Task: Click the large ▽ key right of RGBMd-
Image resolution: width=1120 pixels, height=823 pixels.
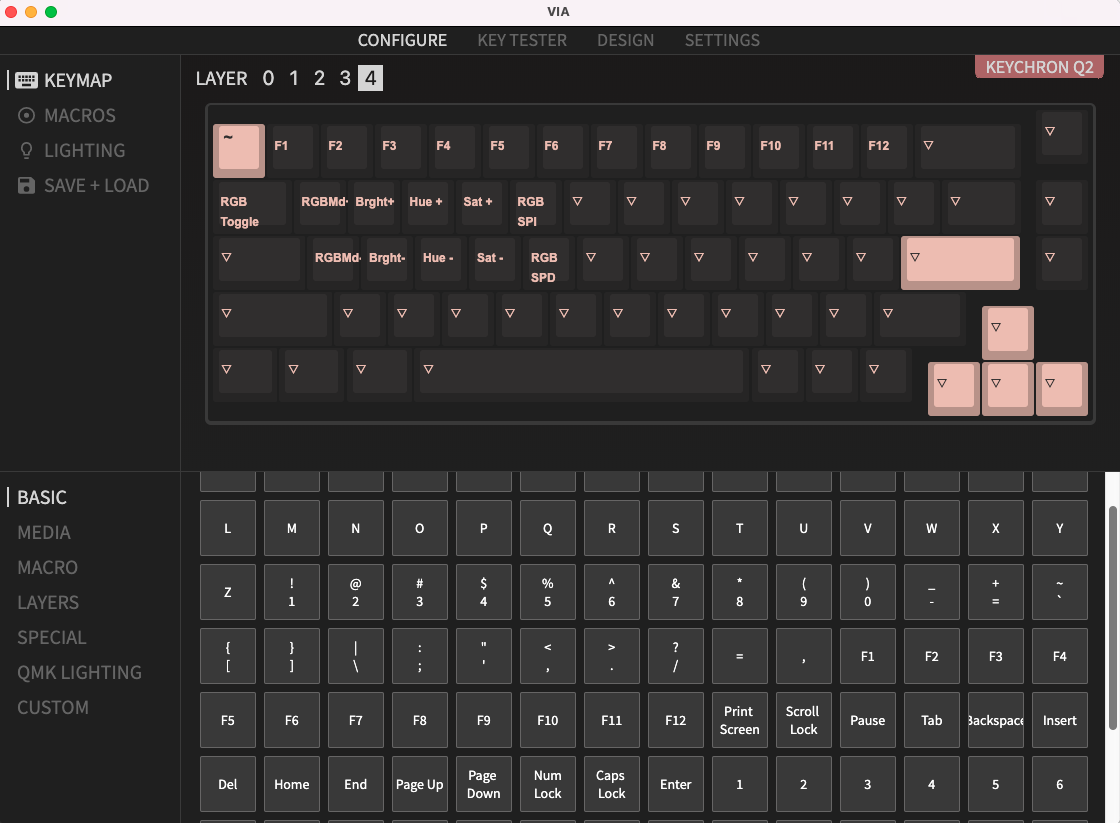Action: click(x=958, y=262)
